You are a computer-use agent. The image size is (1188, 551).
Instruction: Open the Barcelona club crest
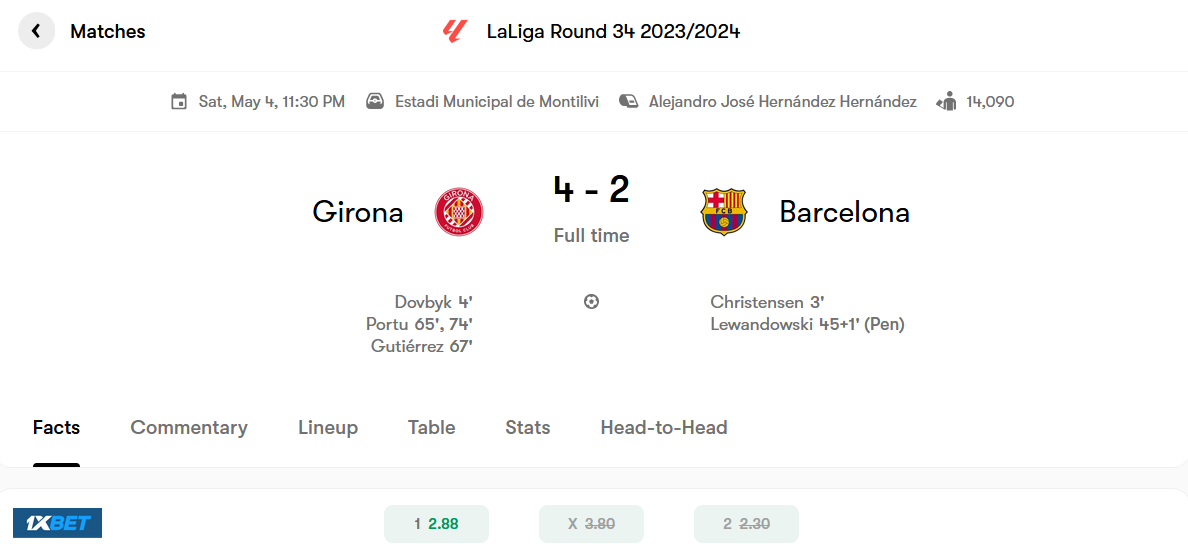[x=724, y=211]
